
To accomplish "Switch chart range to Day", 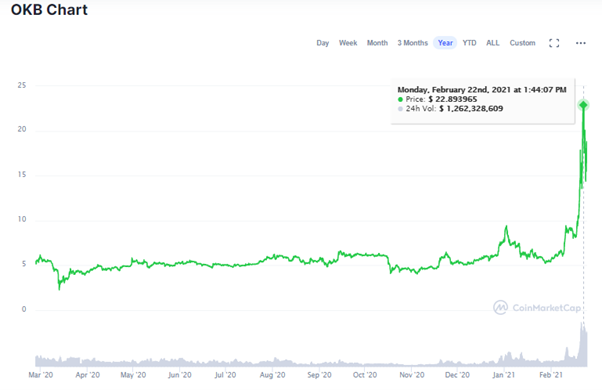I will click(x=322, y=43).
